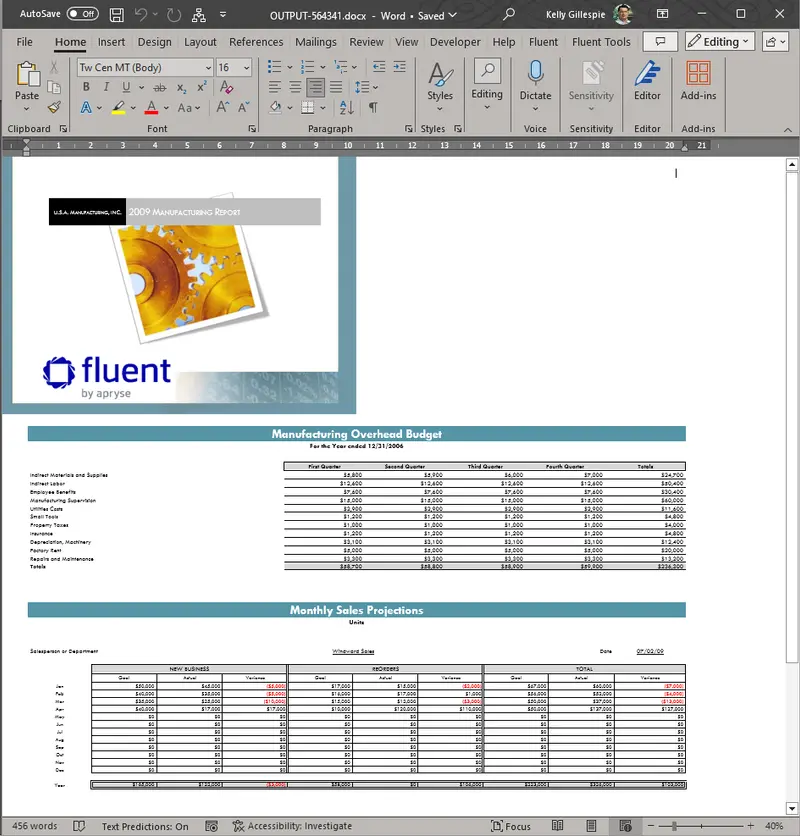Viewport: 800px width, 836px height.
Task: Toggle Italic formatting
Action: point(106,87)
